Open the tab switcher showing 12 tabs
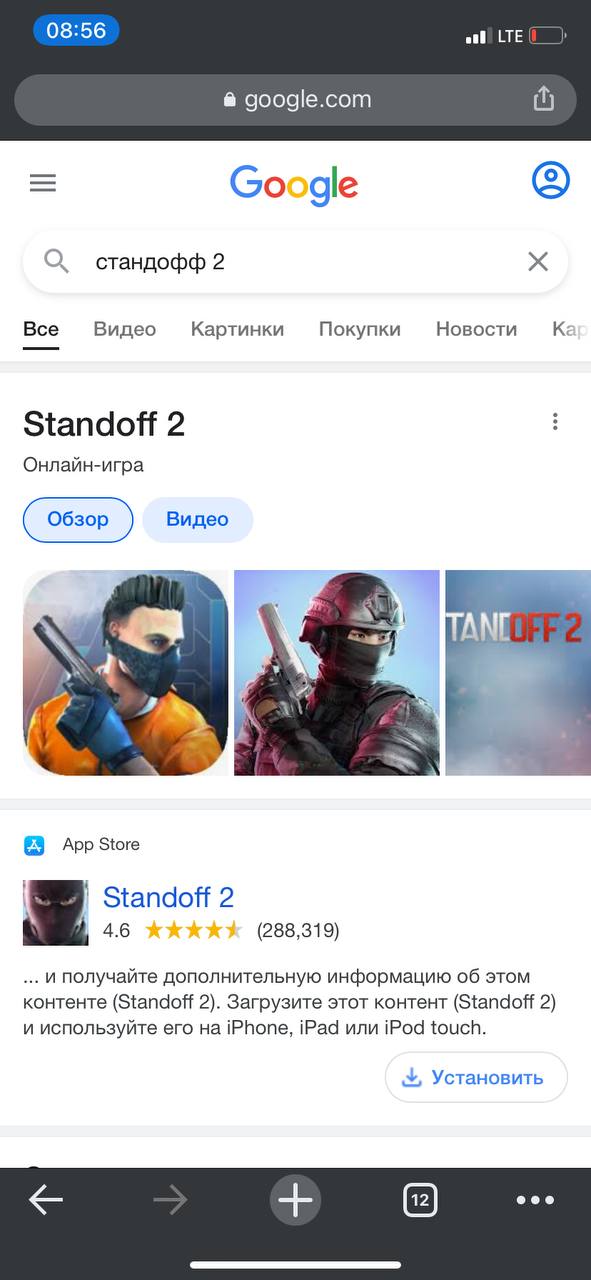591x1280 pixels. tap(420, 1200)
